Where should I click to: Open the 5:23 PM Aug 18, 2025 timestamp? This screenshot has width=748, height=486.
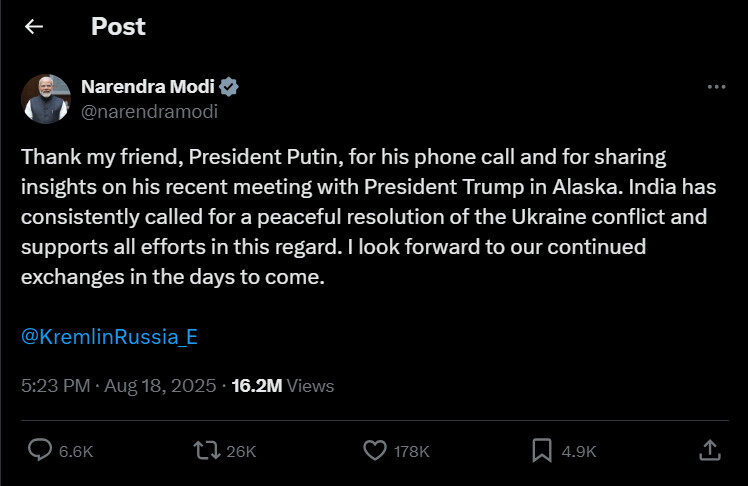[x=118, y=385]
